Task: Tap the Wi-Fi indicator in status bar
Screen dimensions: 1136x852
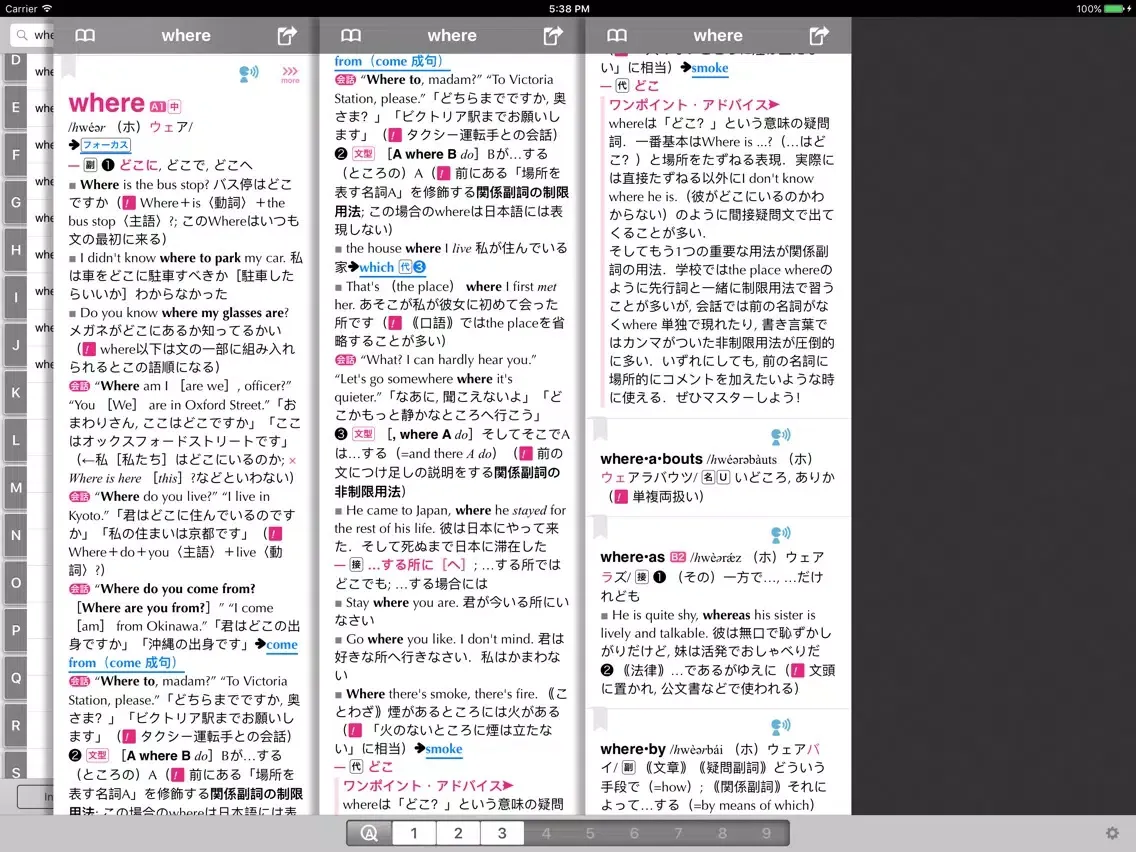Action: click(x=47, y=9)
